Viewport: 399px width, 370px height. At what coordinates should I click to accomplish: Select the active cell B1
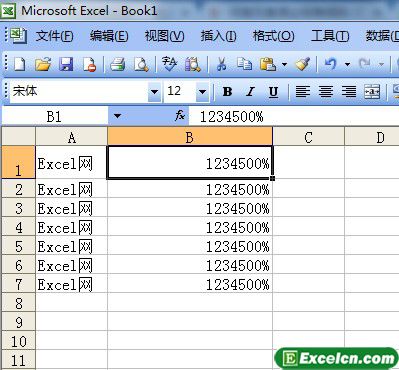[x=190, y=162]
